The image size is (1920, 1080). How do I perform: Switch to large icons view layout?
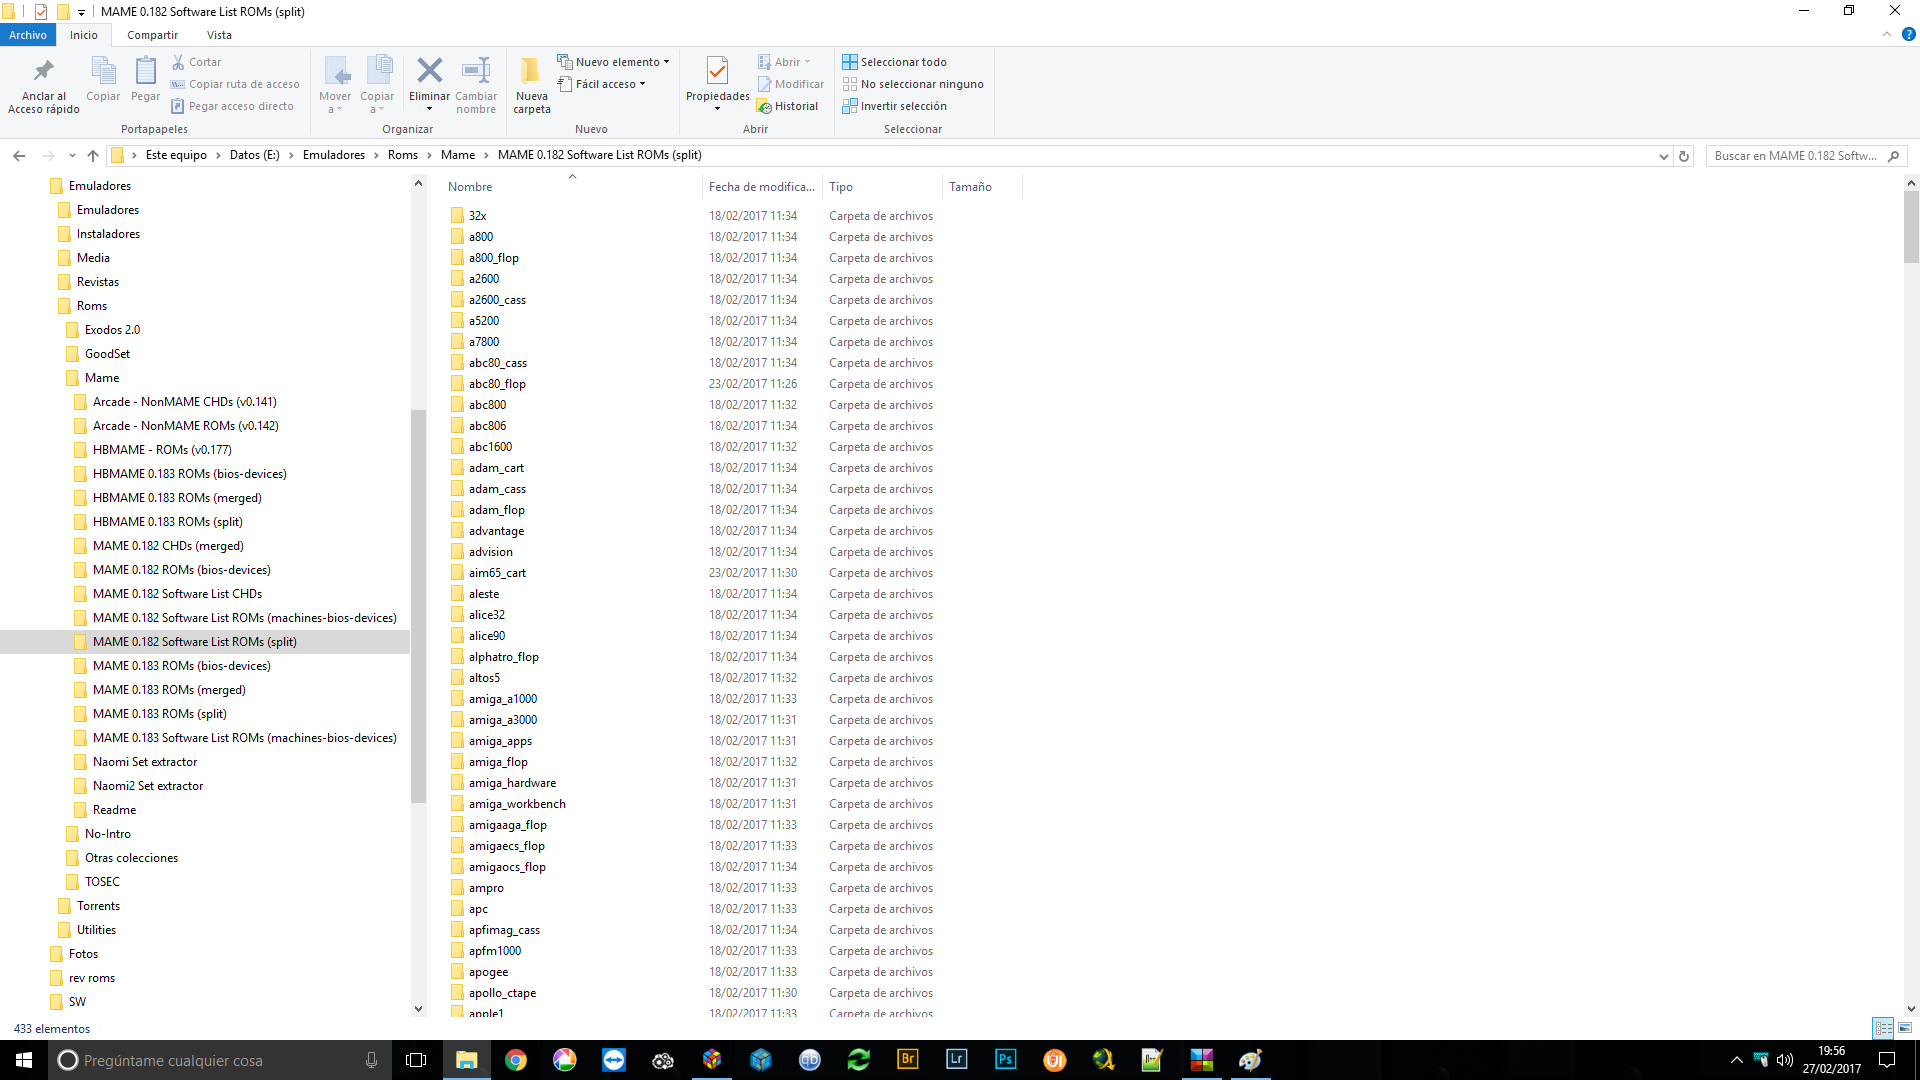(x=1905, y=1028)
